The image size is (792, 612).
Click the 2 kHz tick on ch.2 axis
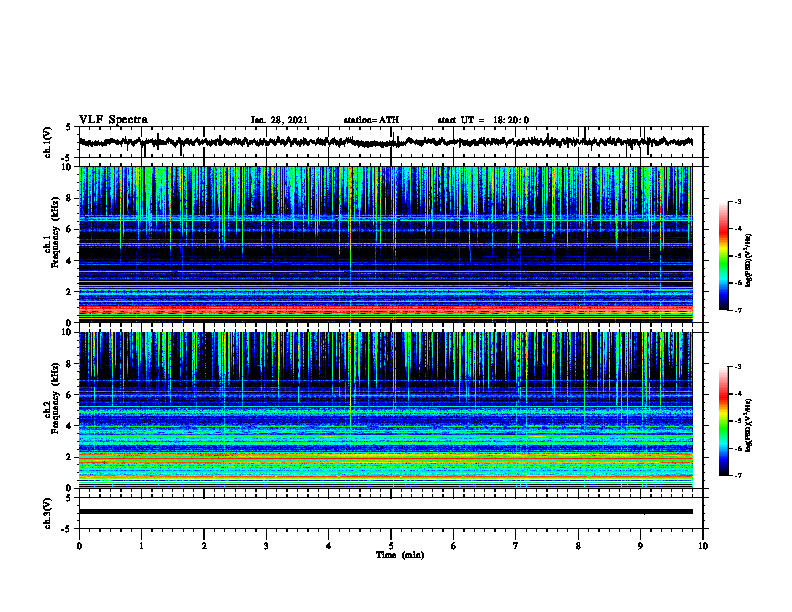coord(71,457)
